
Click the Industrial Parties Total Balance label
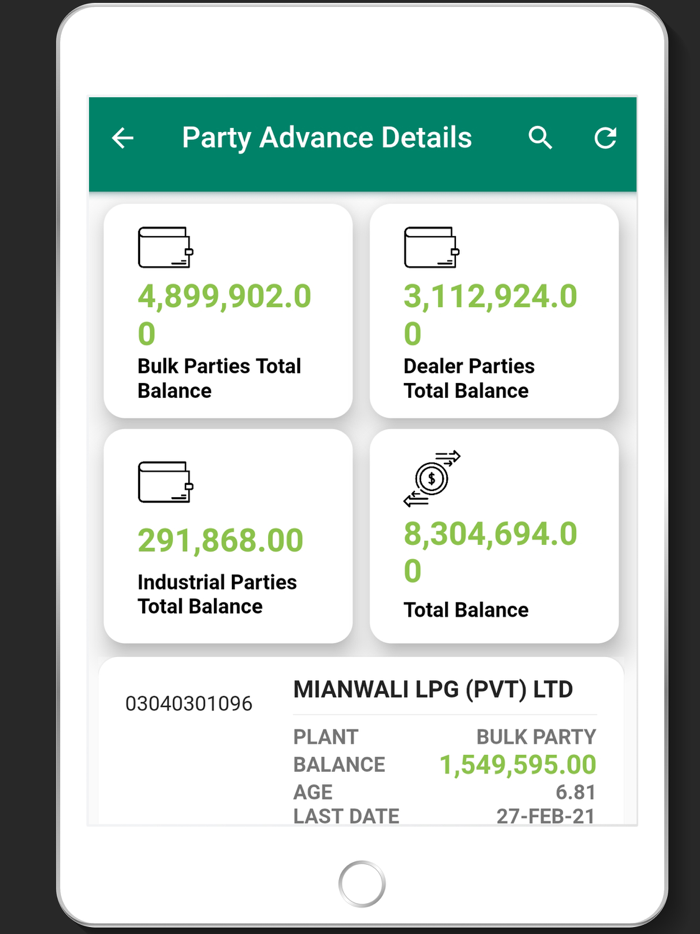pos(217,594)
